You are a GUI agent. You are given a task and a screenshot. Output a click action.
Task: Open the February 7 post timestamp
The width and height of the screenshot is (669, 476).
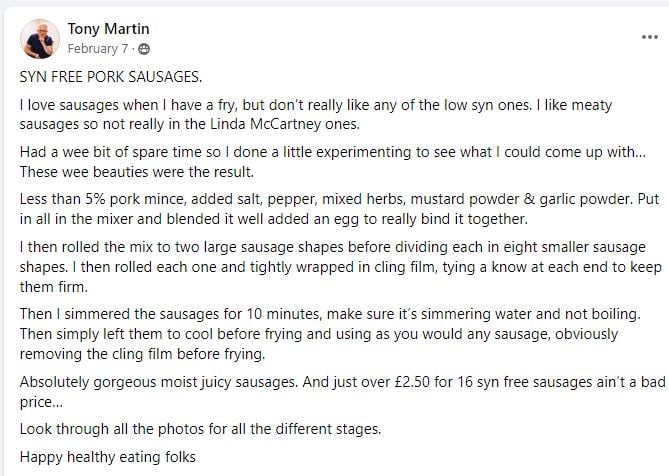tap(98, 49)
